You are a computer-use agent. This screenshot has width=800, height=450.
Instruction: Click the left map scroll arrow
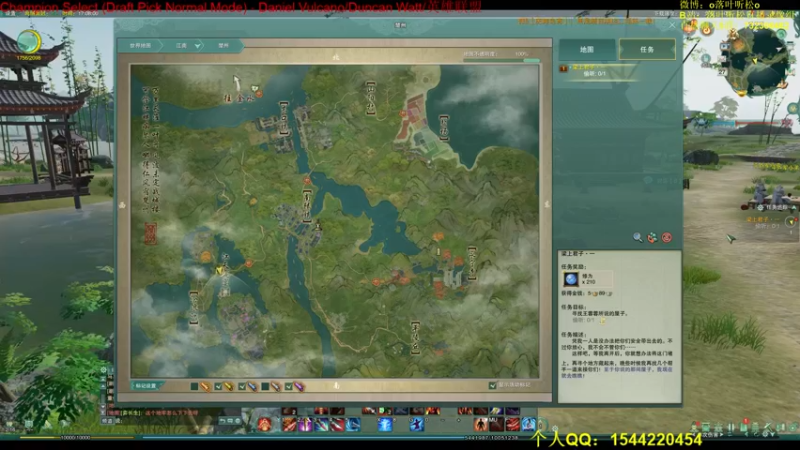coord(122,205)
